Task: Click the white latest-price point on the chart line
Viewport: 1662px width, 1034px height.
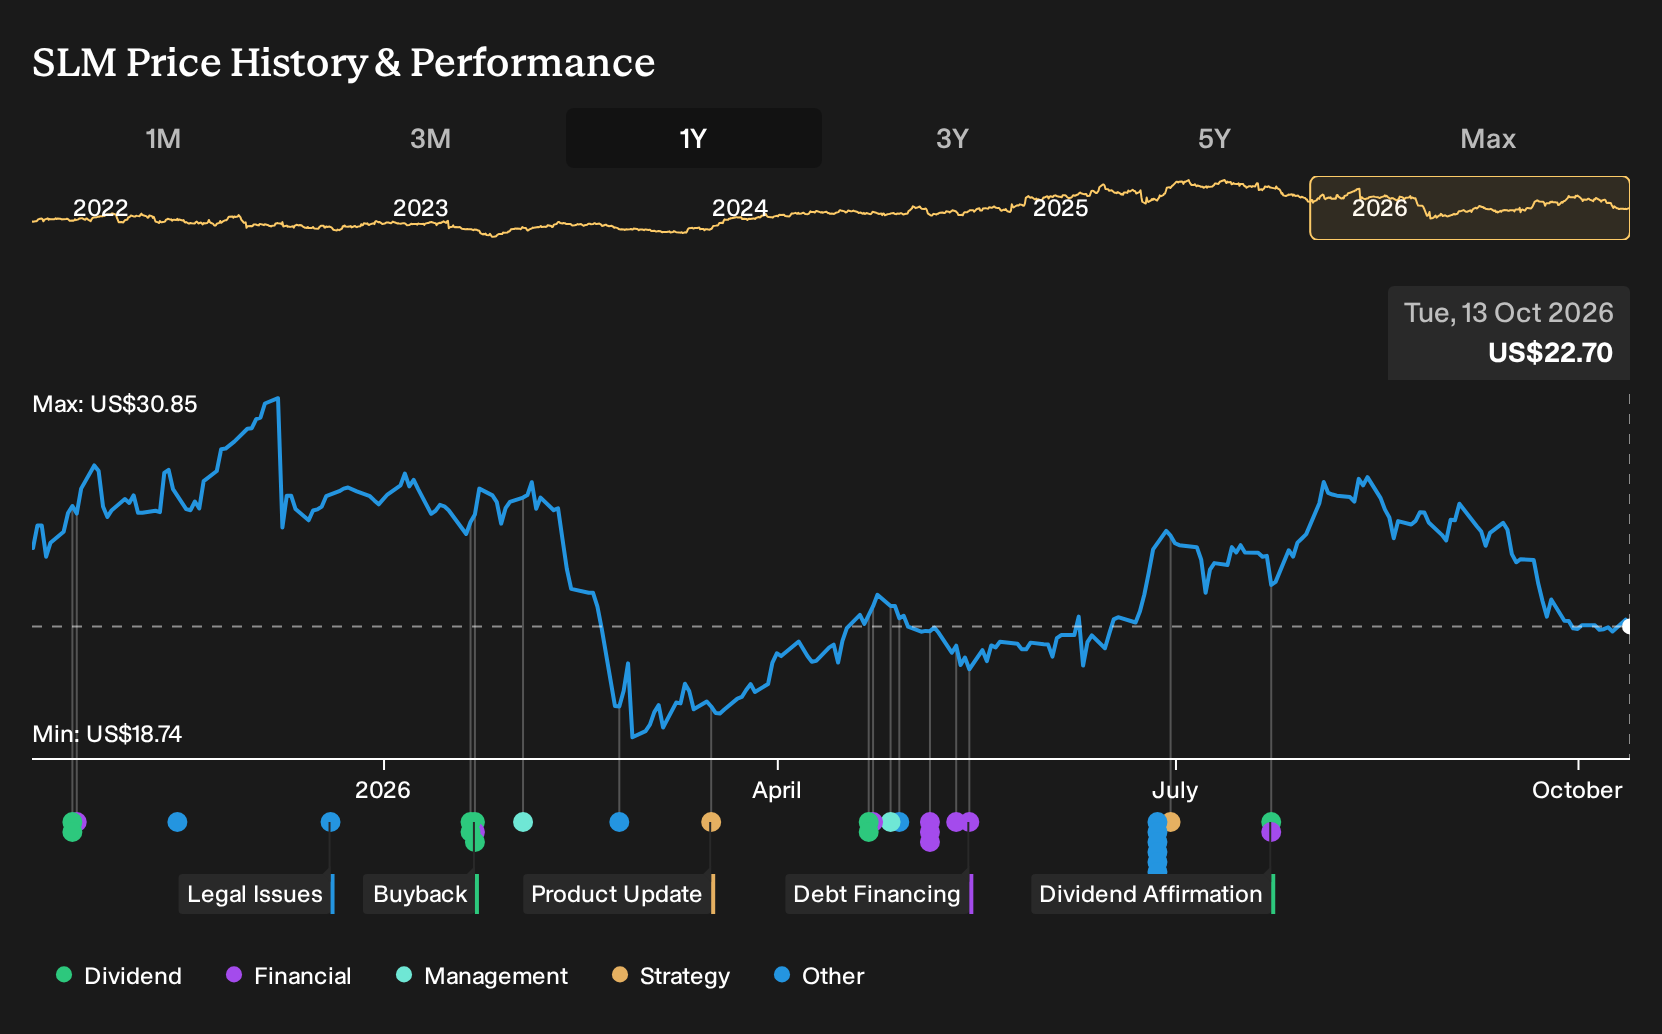Action: pos(1627,627)
